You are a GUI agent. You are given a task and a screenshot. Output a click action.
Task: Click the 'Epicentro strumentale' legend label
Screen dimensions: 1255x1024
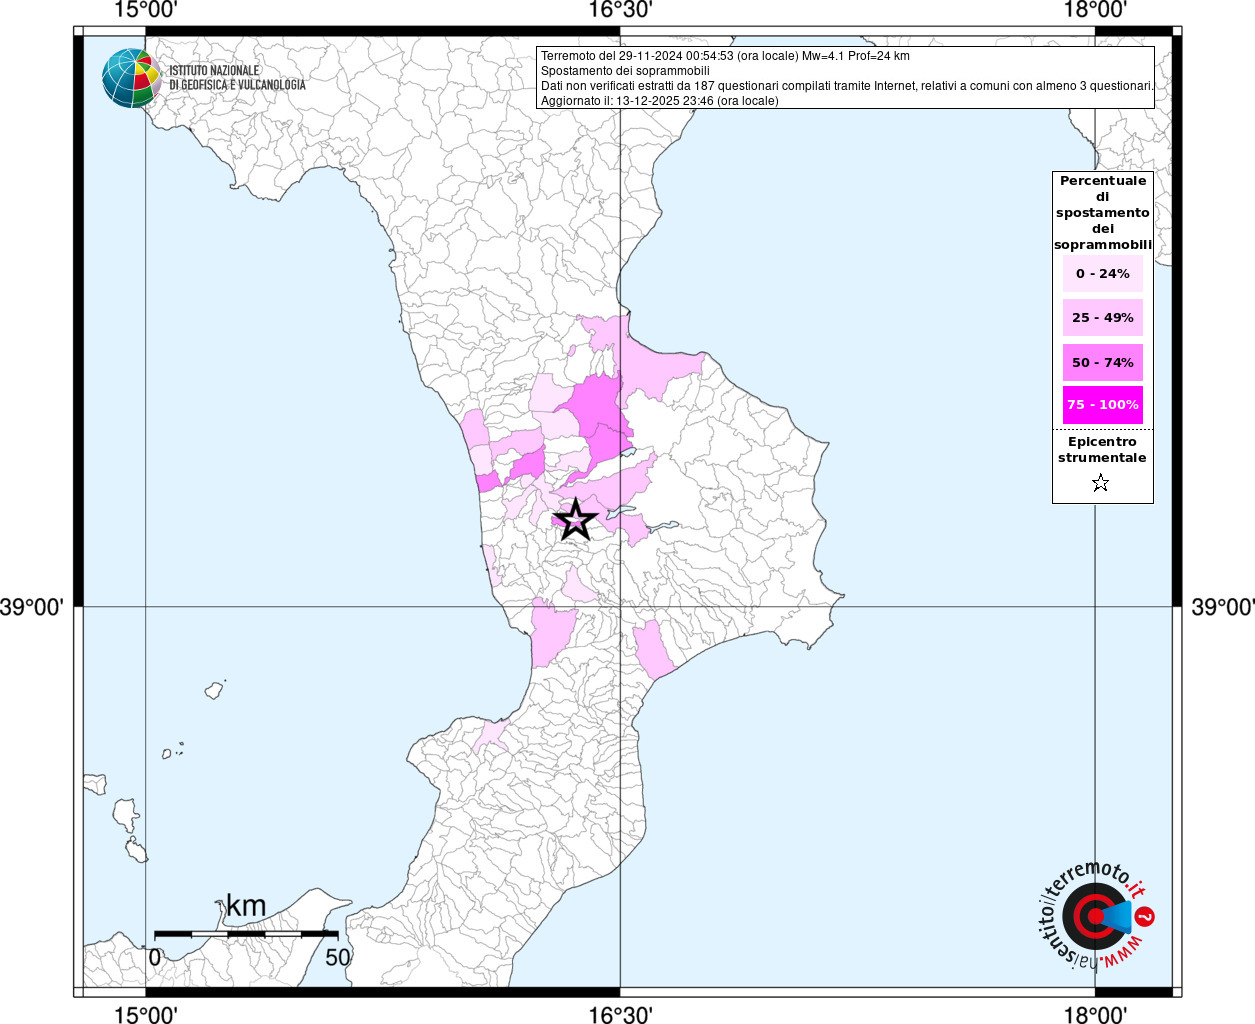(x=1102, y=450)
